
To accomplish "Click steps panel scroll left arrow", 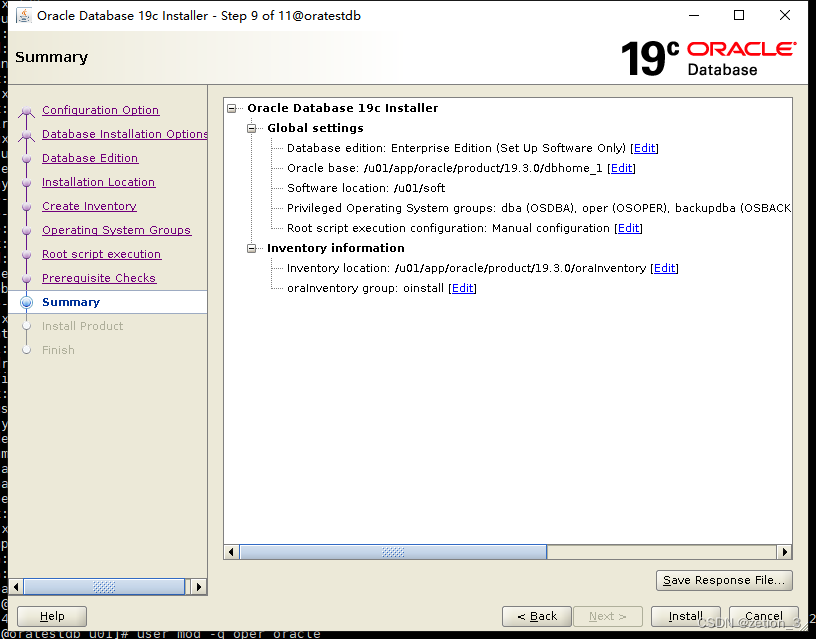I will click(16, 587).
